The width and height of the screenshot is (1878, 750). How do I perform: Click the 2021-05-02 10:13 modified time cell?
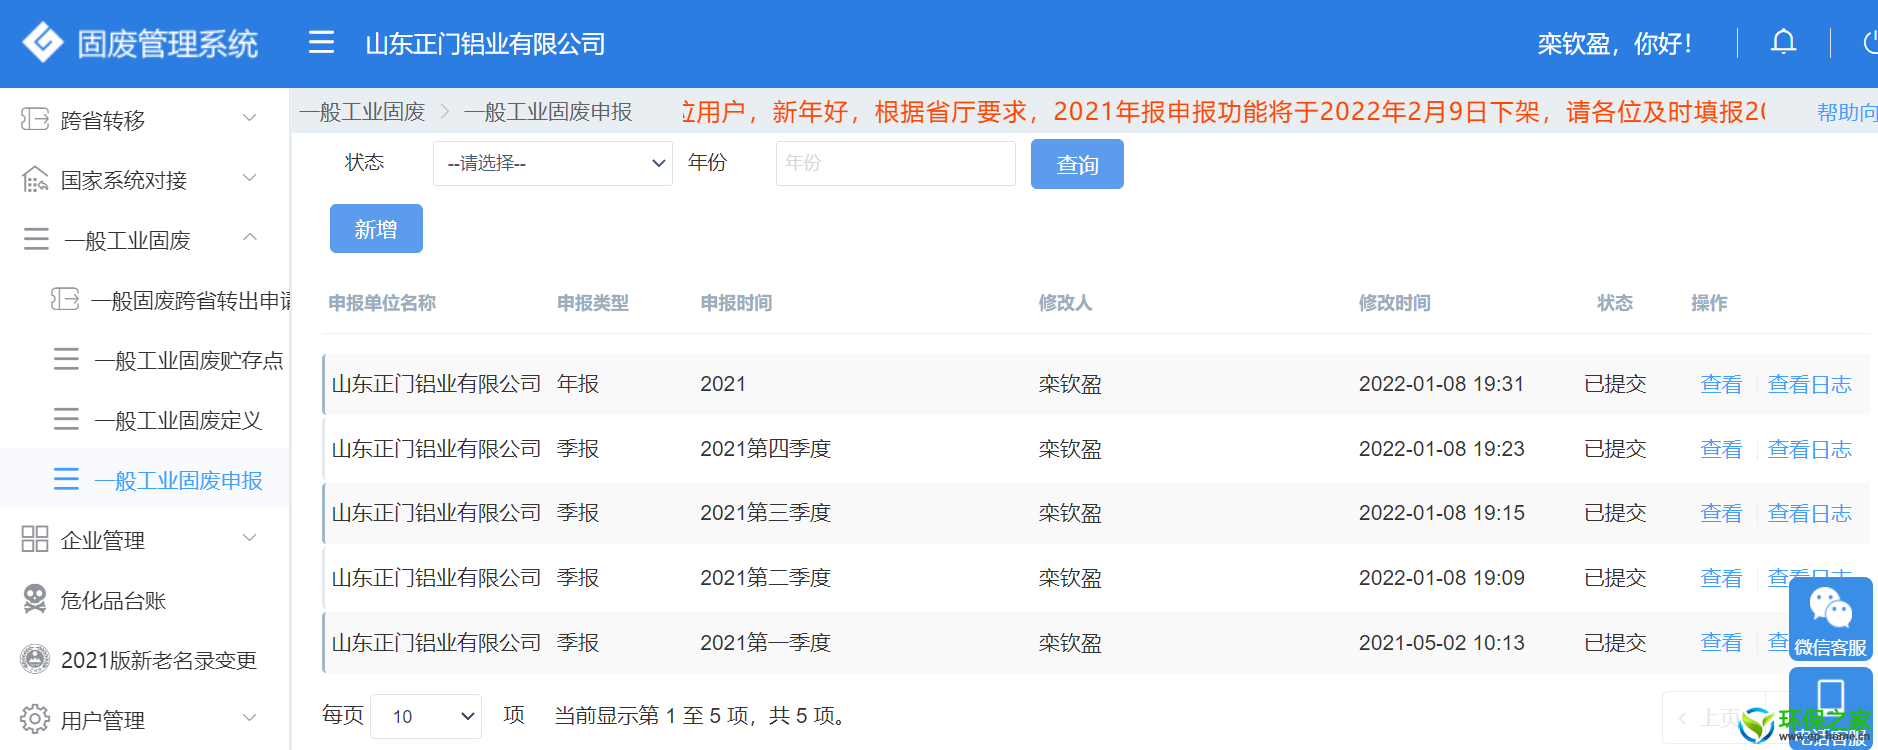1441,642
